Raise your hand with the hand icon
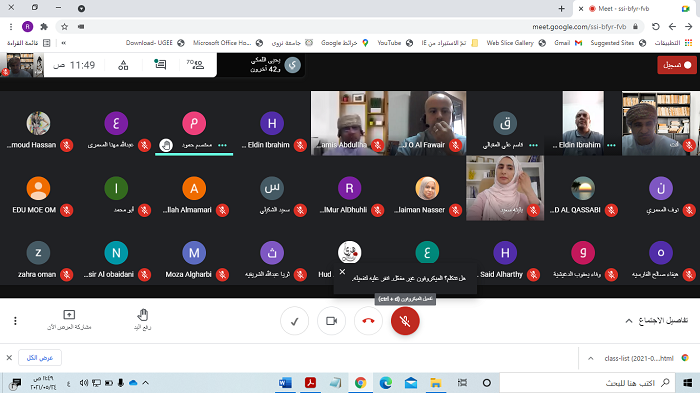Viewport: 700px width, 393px height. click(142, 319)
